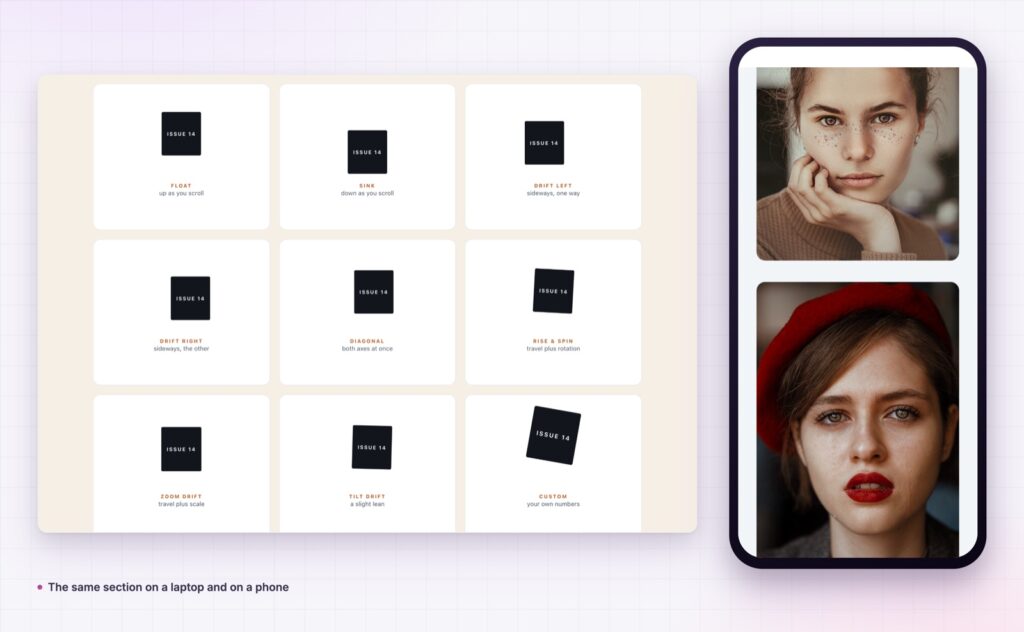Click 'a slight lean' description
Image resolution: width=1024 pixels, height=632 pixels.
coord(367,504)
